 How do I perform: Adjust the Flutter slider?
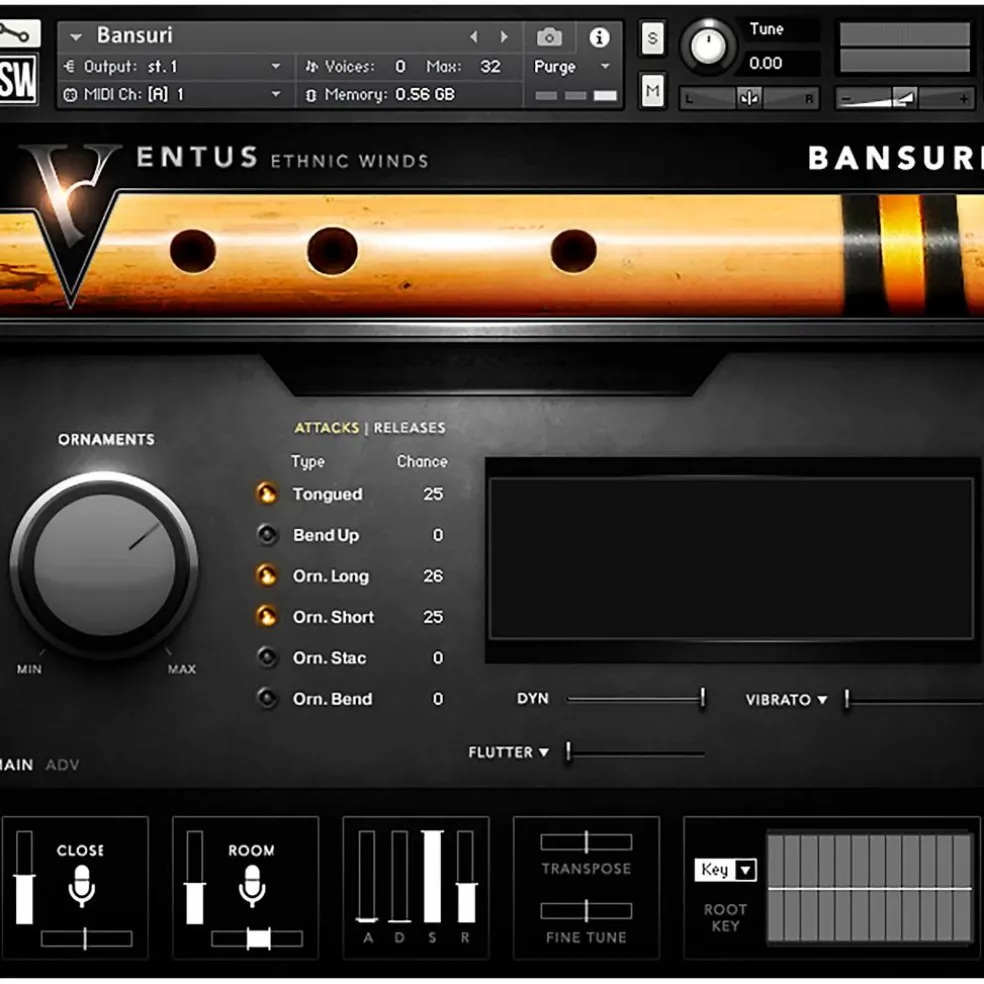[635, 752]
